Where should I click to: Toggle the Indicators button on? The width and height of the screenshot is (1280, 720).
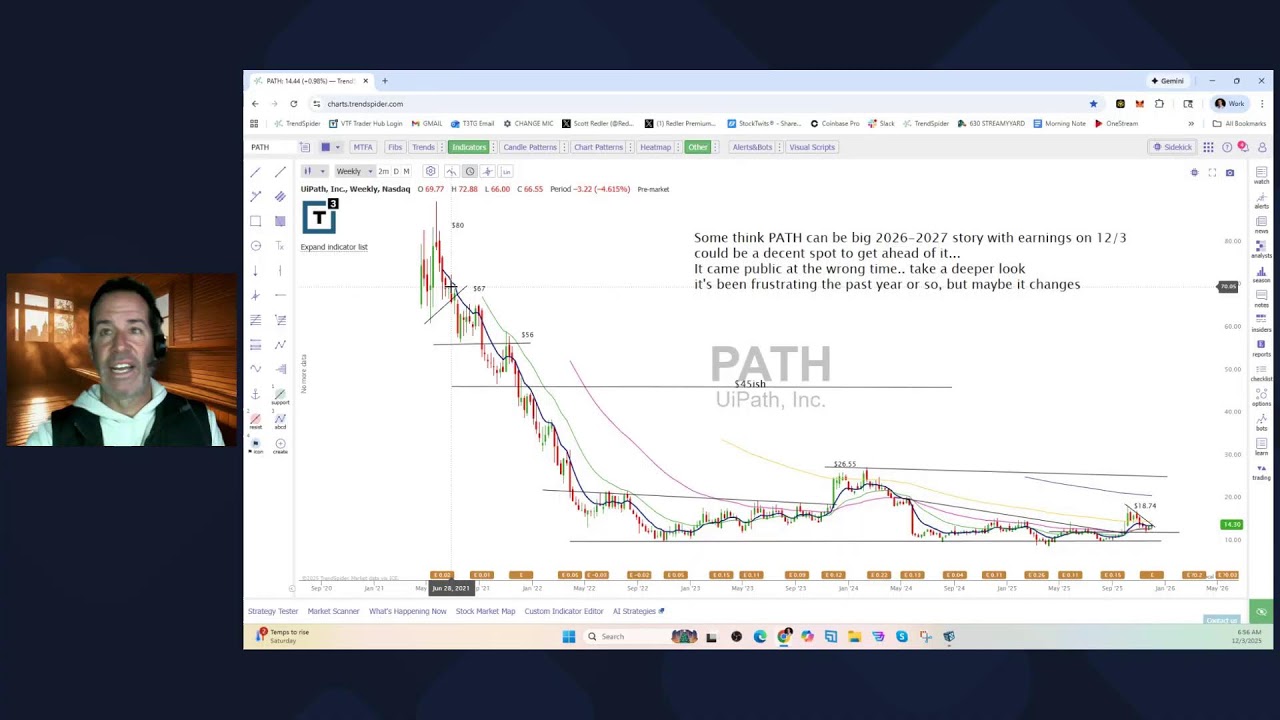[x=468, y=147]
